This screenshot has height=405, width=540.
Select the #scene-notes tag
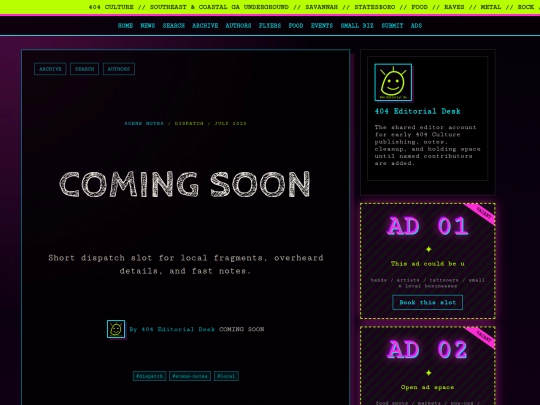pos(190,376)
